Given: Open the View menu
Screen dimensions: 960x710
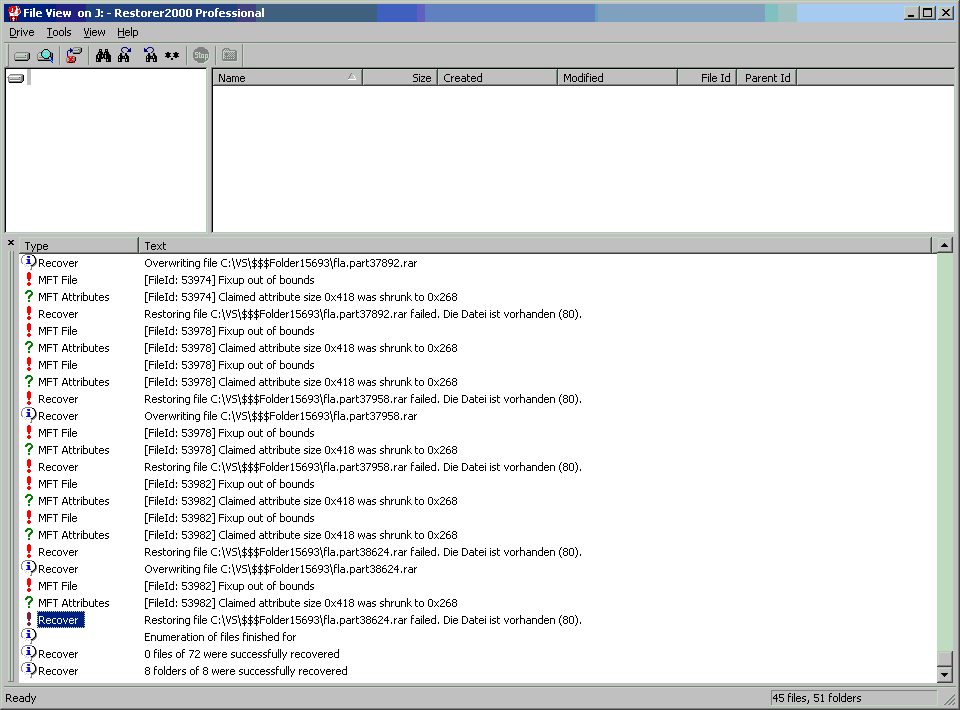Looking at the screenshot, I should click(94, 32).
